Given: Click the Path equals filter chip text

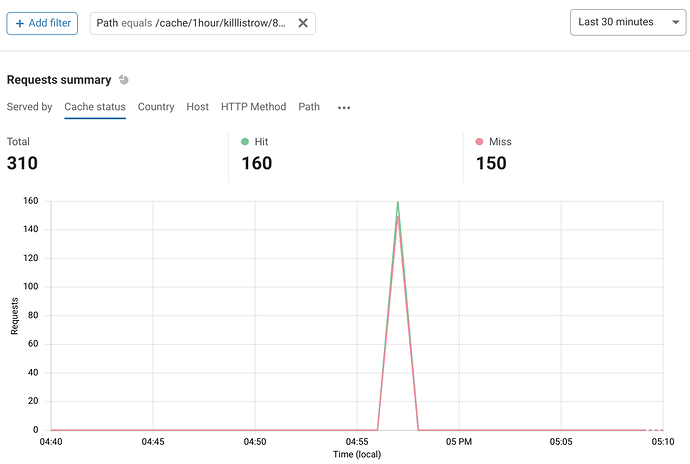Looking at the screenshot, I should coord(191,23).
